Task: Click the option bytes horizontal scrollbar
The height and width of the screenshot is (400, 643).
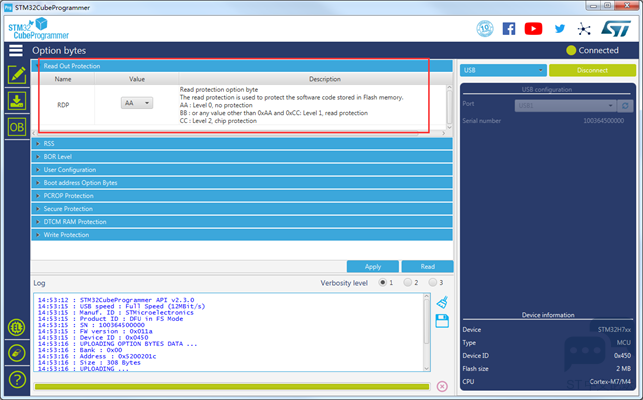Action: click(239, 133)
